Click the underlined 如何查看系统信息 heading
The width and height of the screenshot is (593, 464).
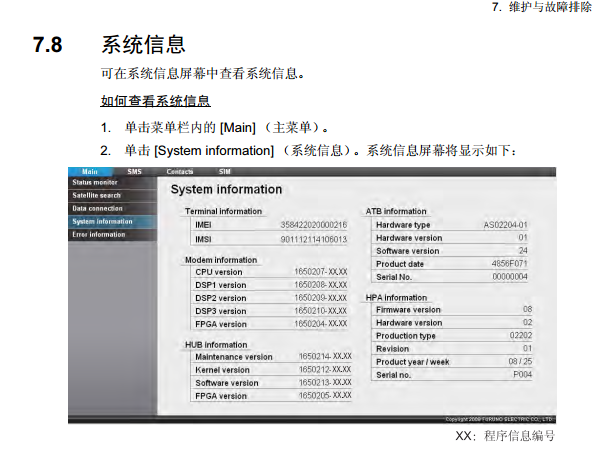coord(155,101)
